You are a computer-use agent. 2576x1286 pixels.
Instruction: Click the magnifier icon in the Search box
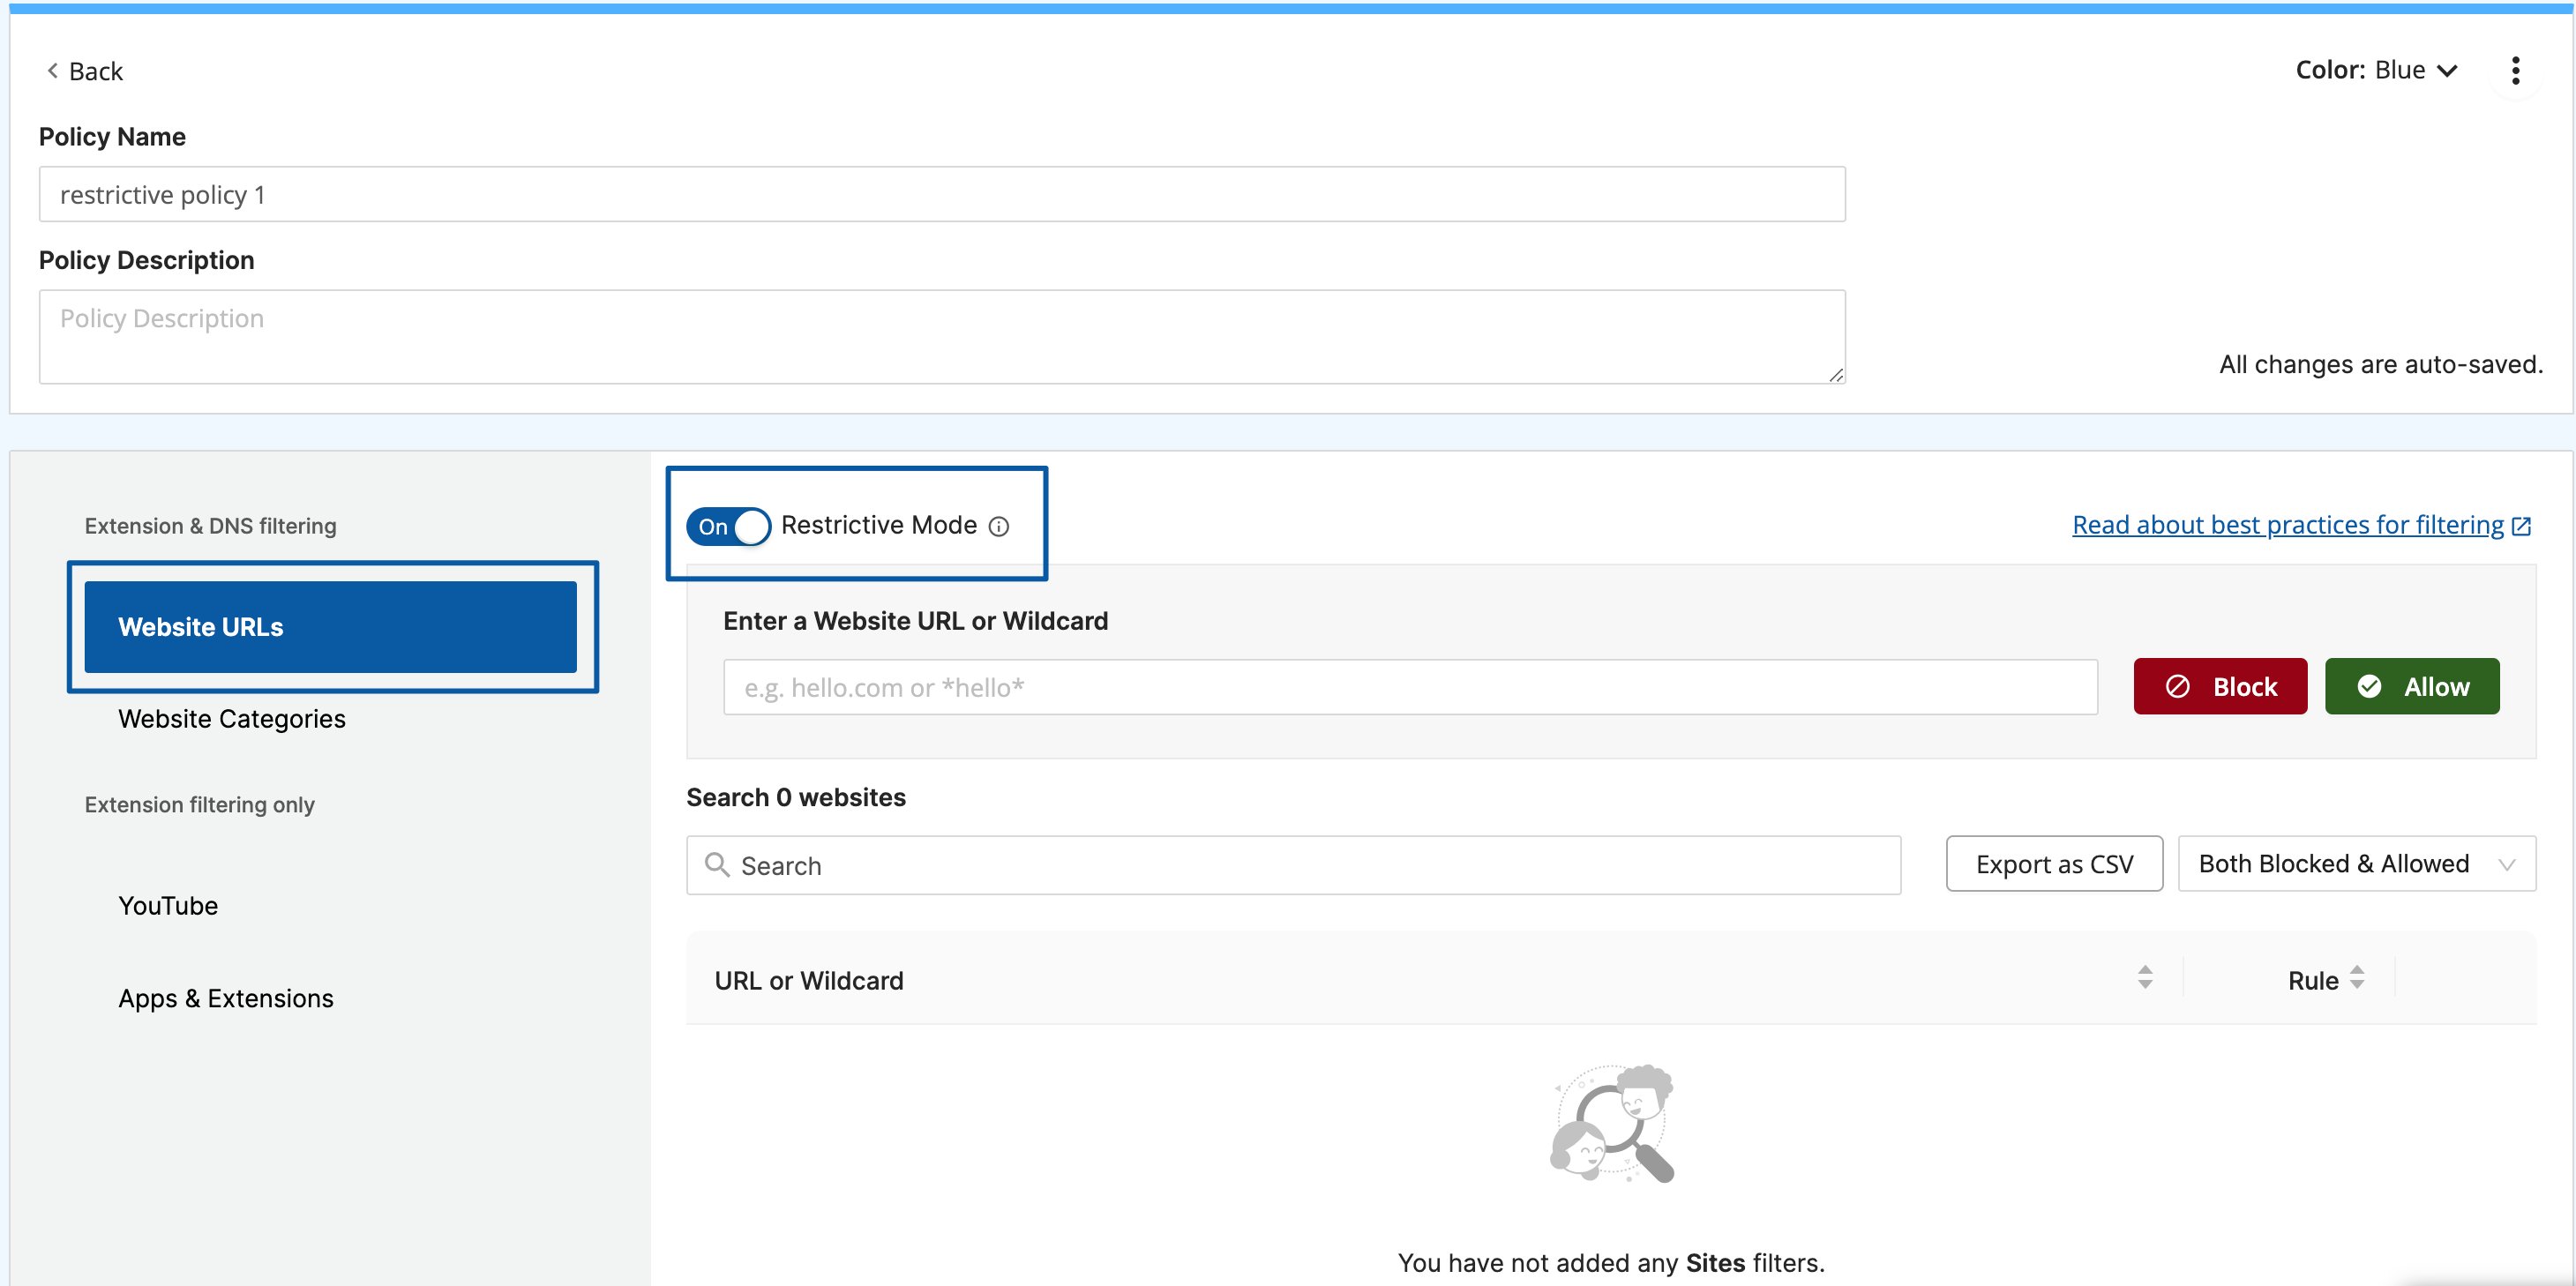click(717, 864)
